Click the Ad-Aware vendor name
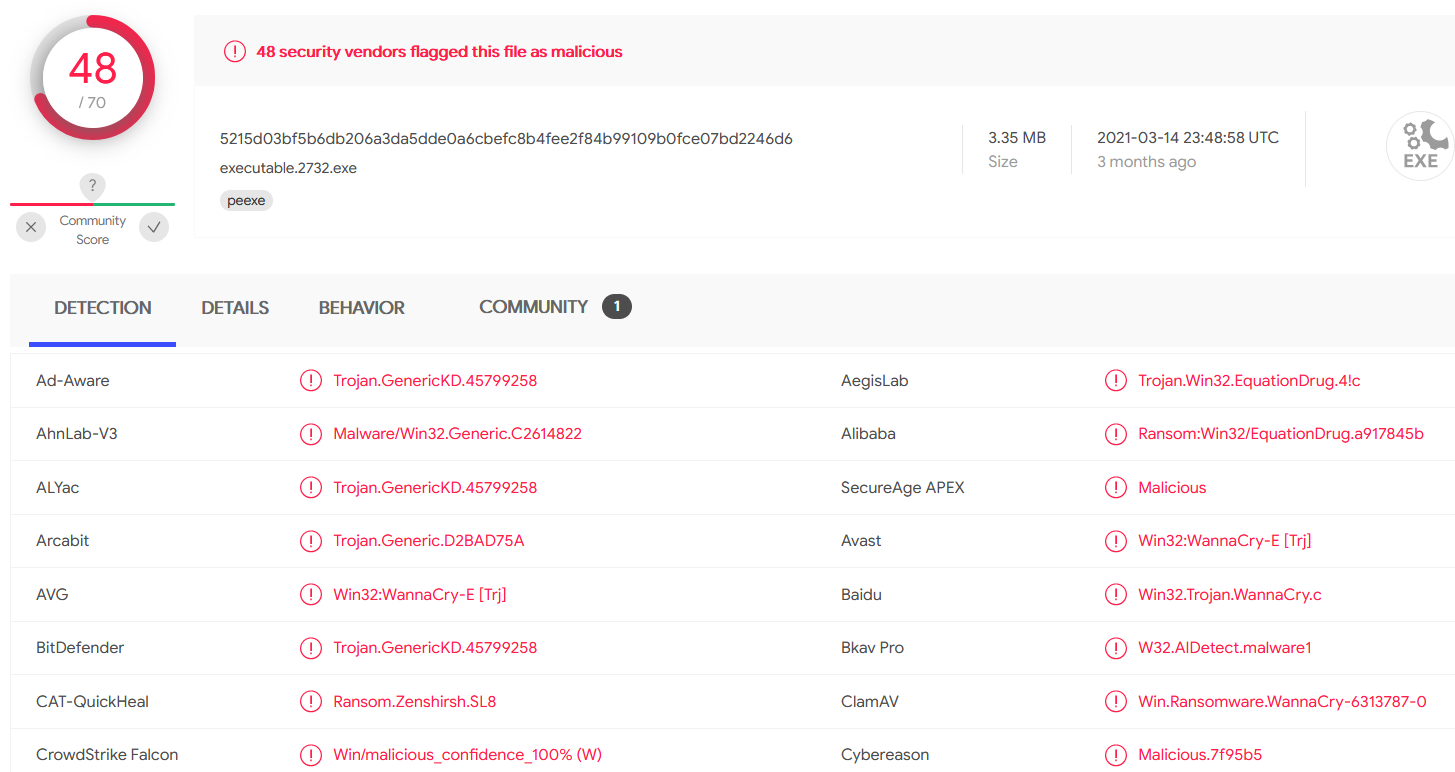This screenshot has height=772, width=1455. pos(73,381)
